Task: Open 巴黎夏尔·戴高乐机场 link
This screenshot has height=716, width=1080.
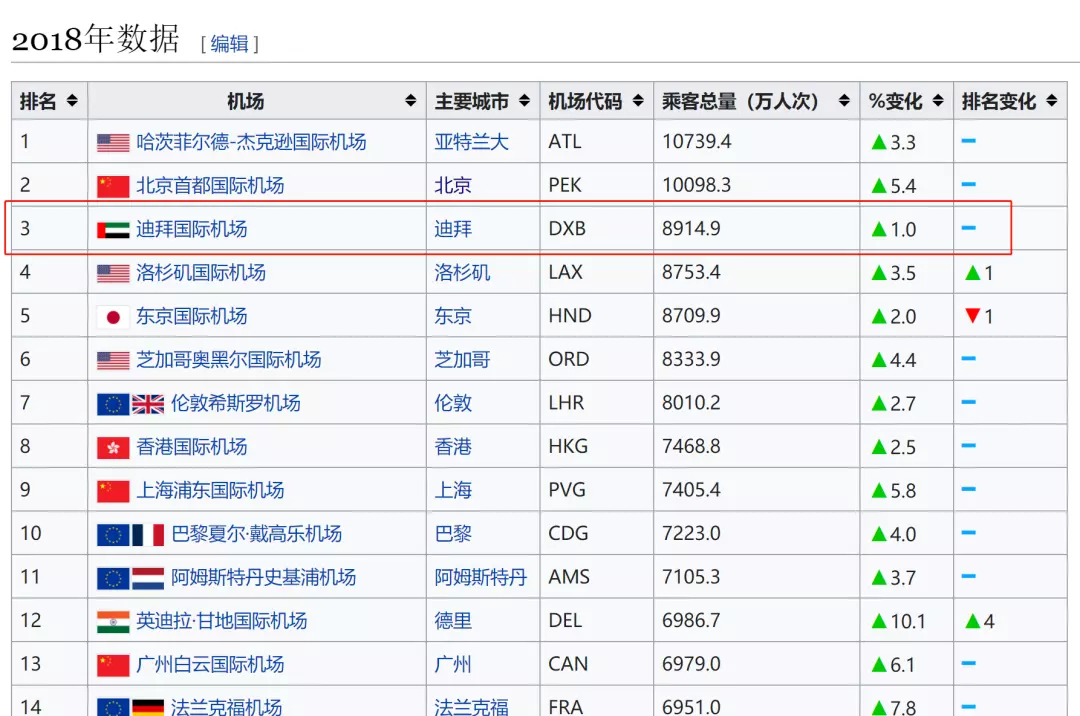Action: pos(256,534)
